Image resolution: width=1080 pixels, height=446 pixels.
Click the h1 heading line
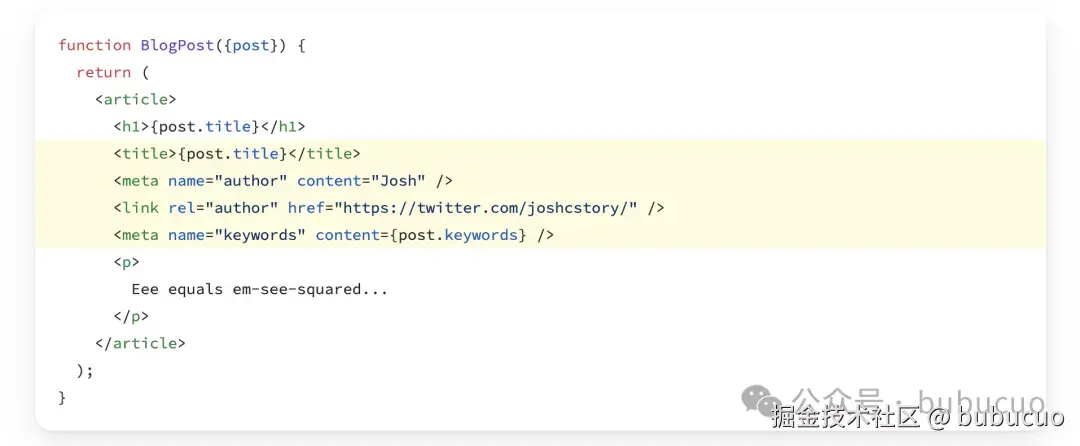209,126
